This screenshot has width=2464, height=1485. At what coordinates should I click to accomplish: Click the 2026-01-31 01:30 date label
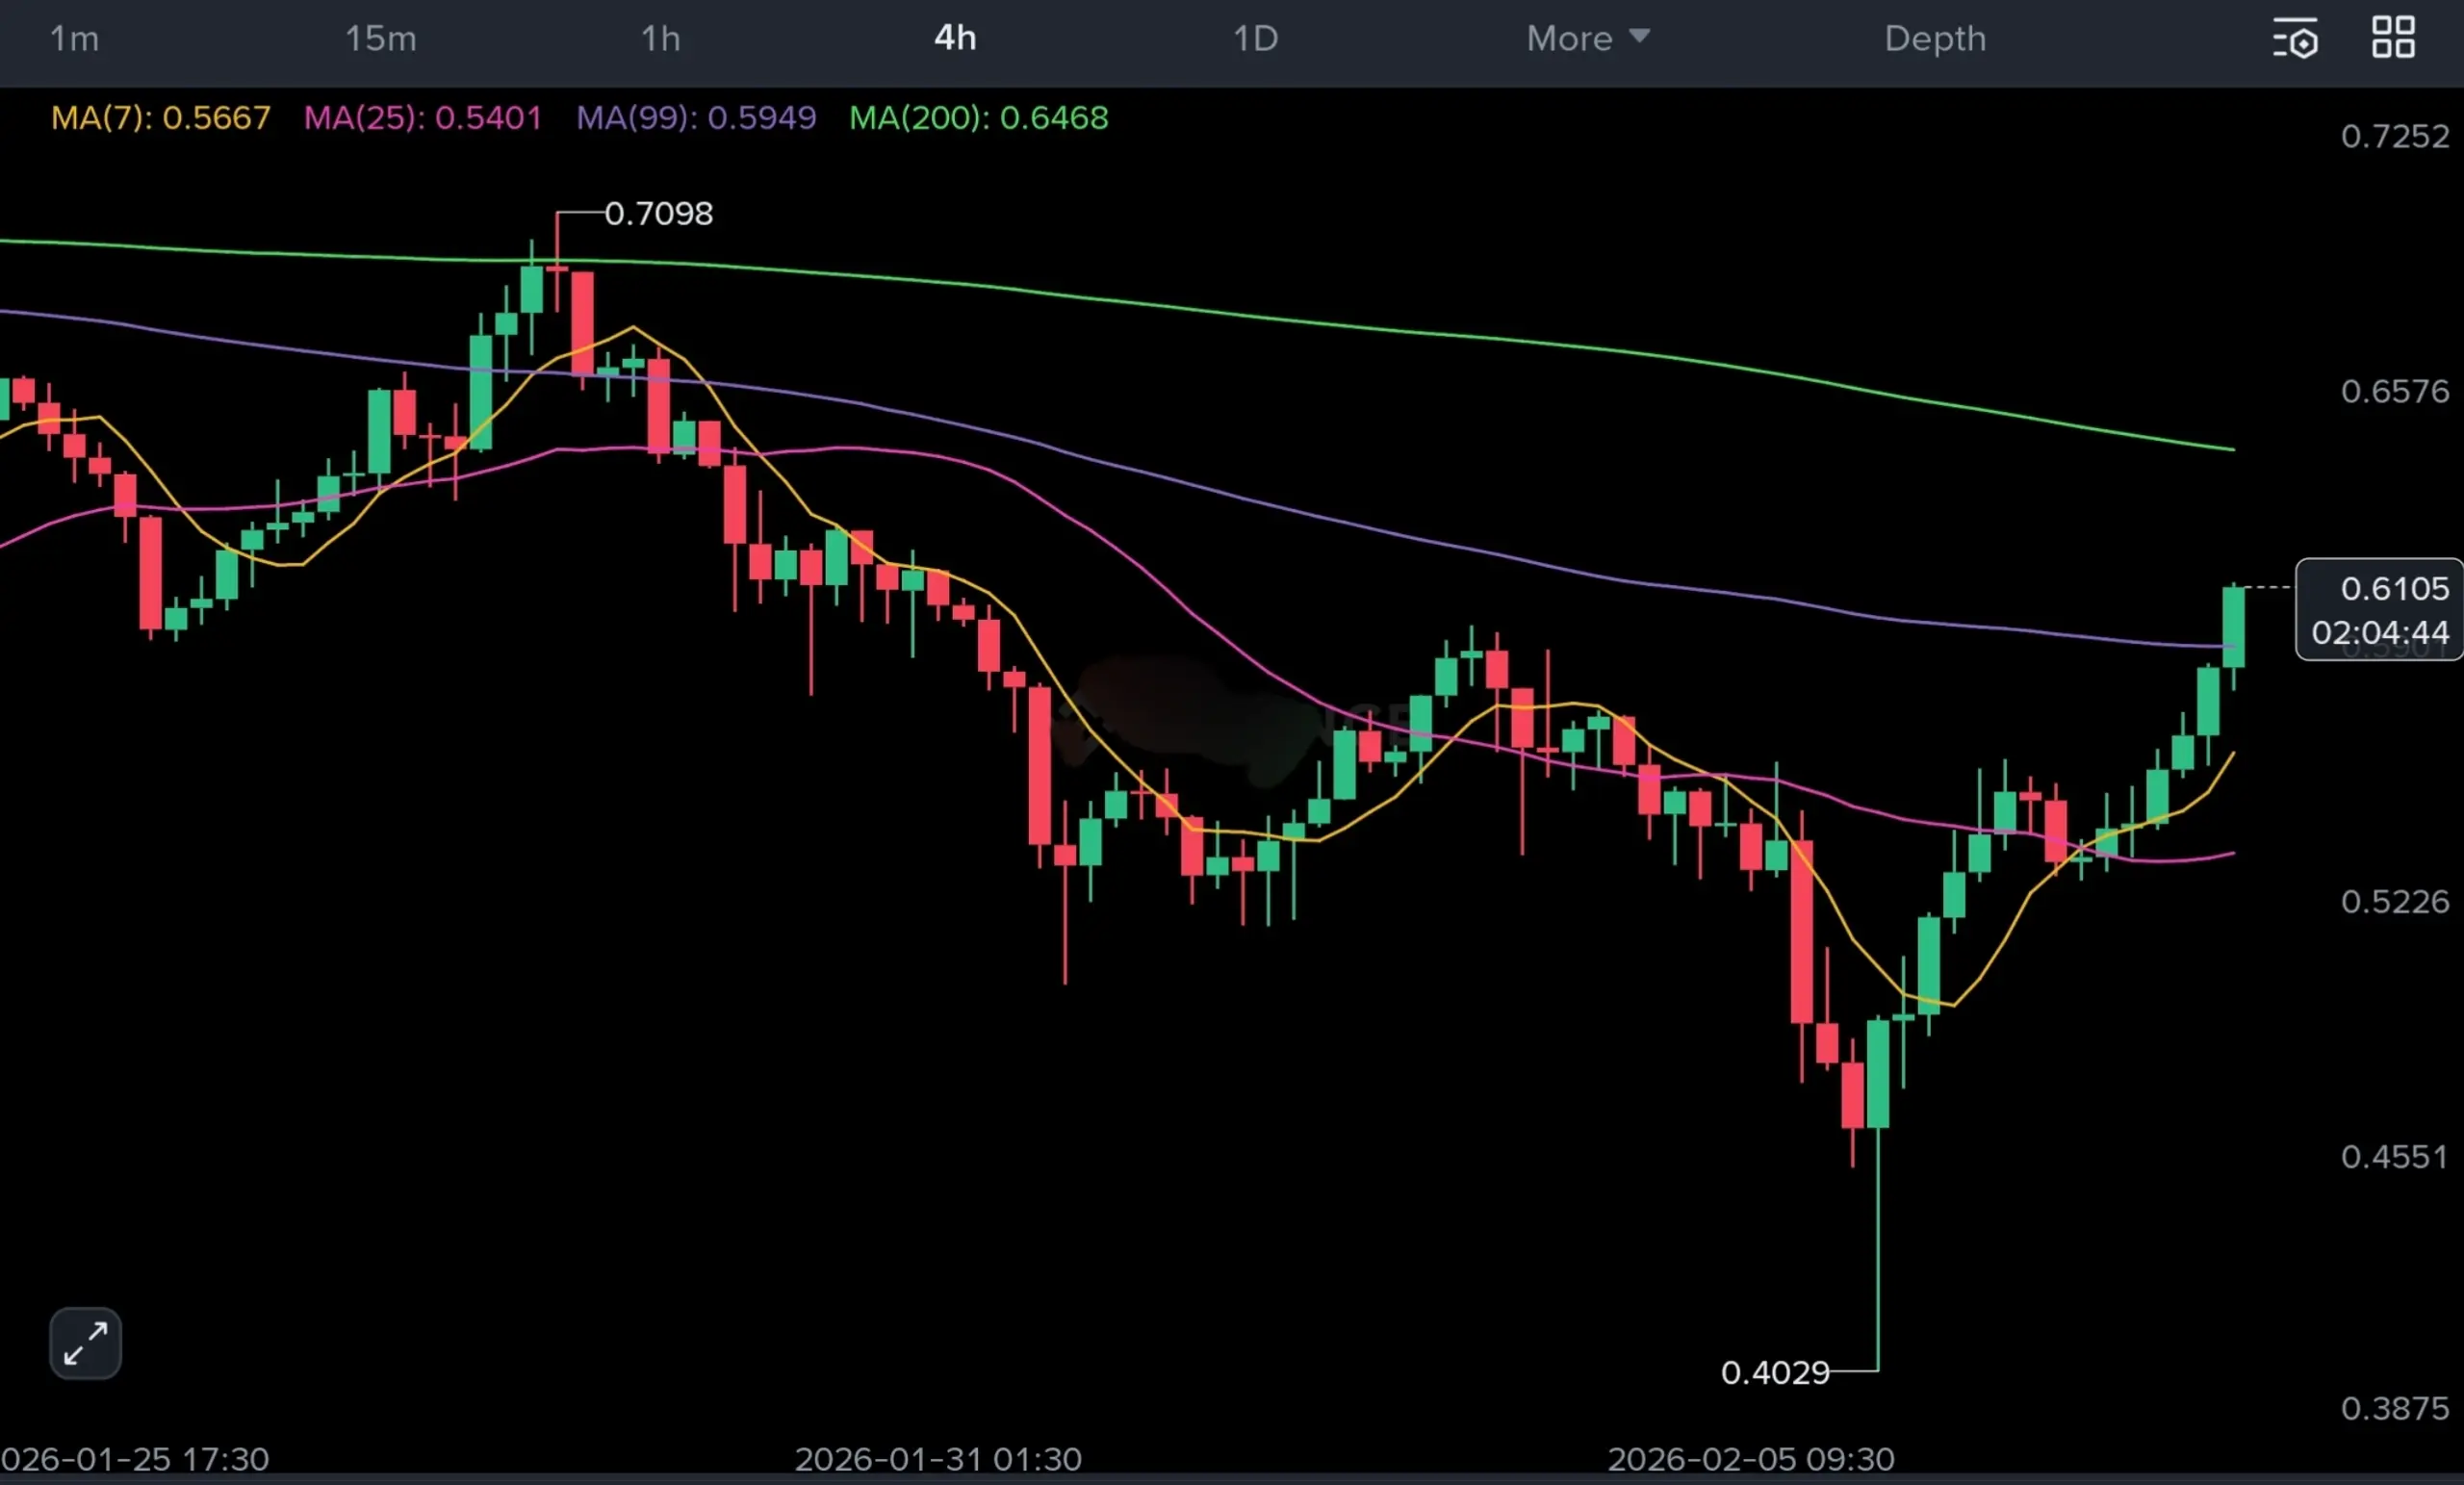tap(938, 1459)
